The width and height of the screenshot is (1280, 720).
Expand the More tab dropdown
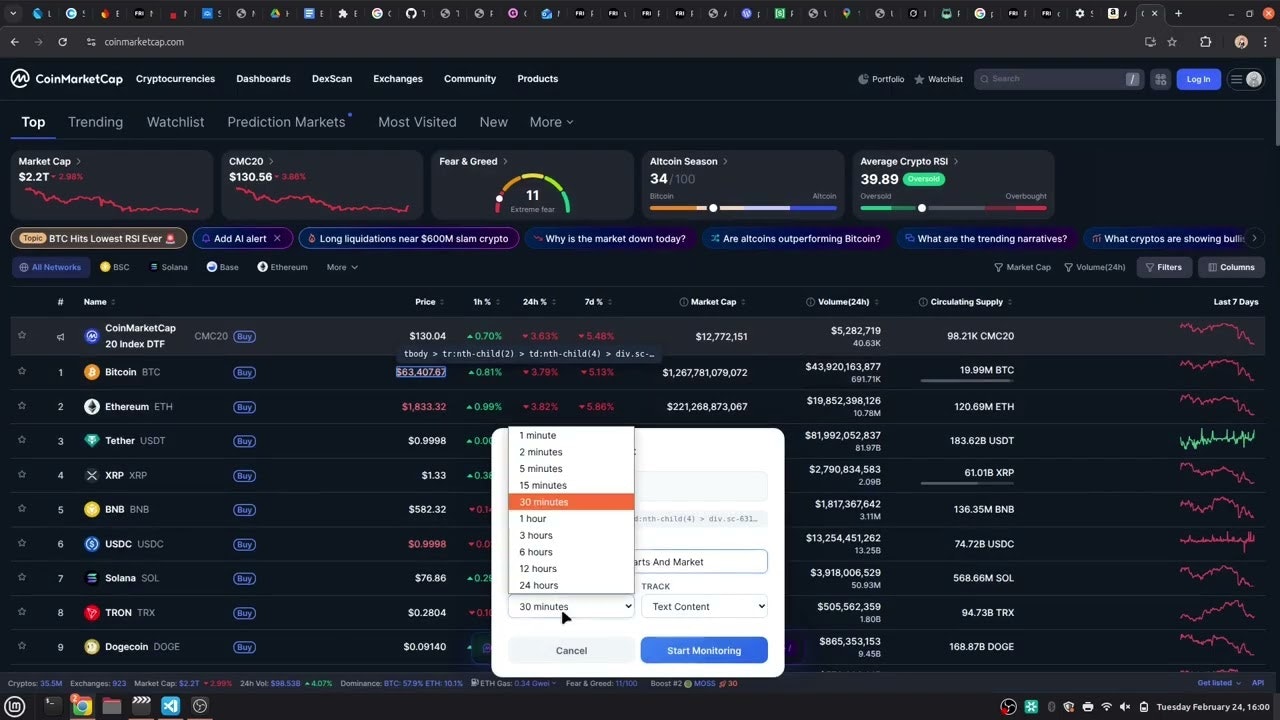pos(551,122)
